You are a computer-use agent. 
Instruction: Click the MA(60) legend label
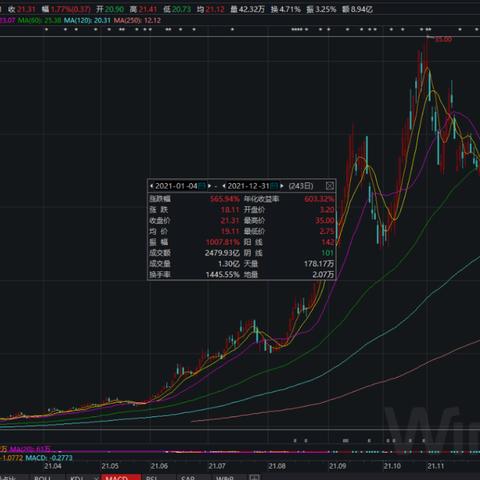(39, 20)
